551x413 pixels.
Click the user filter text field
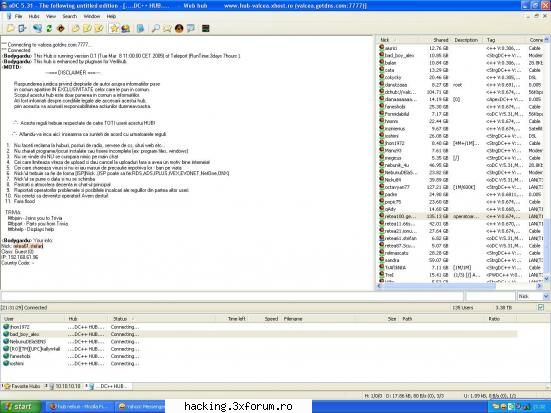tap(491, 296)
